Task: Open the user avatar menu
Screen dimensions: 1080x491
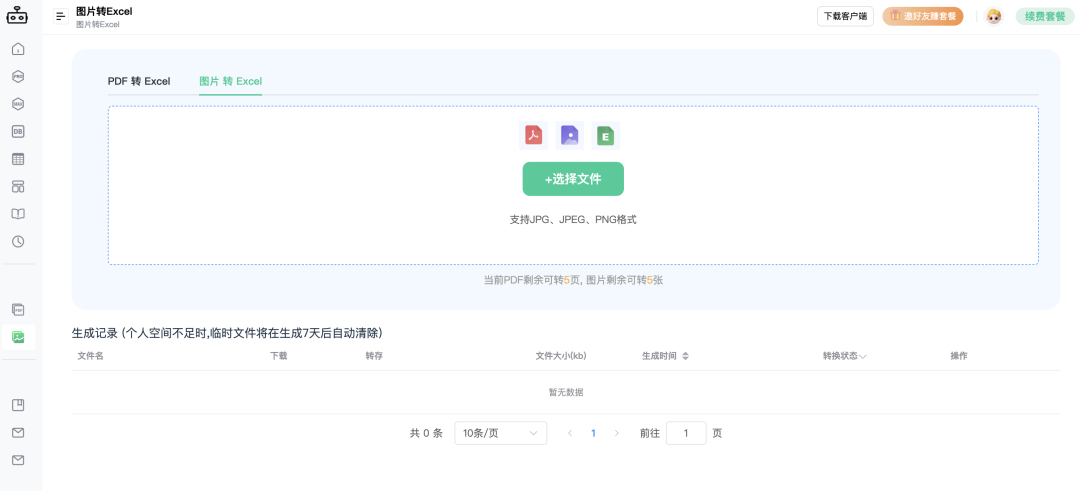Action: coord(993,16)
